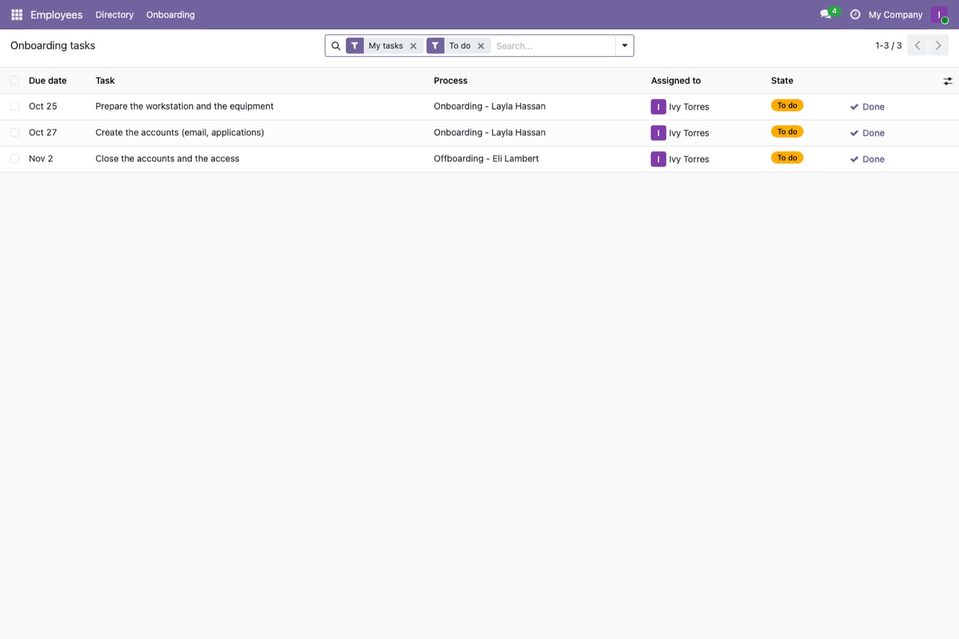Screen dimensions: 959x639
Task: Click the funnel icon of To do filter
Action: 435,46
